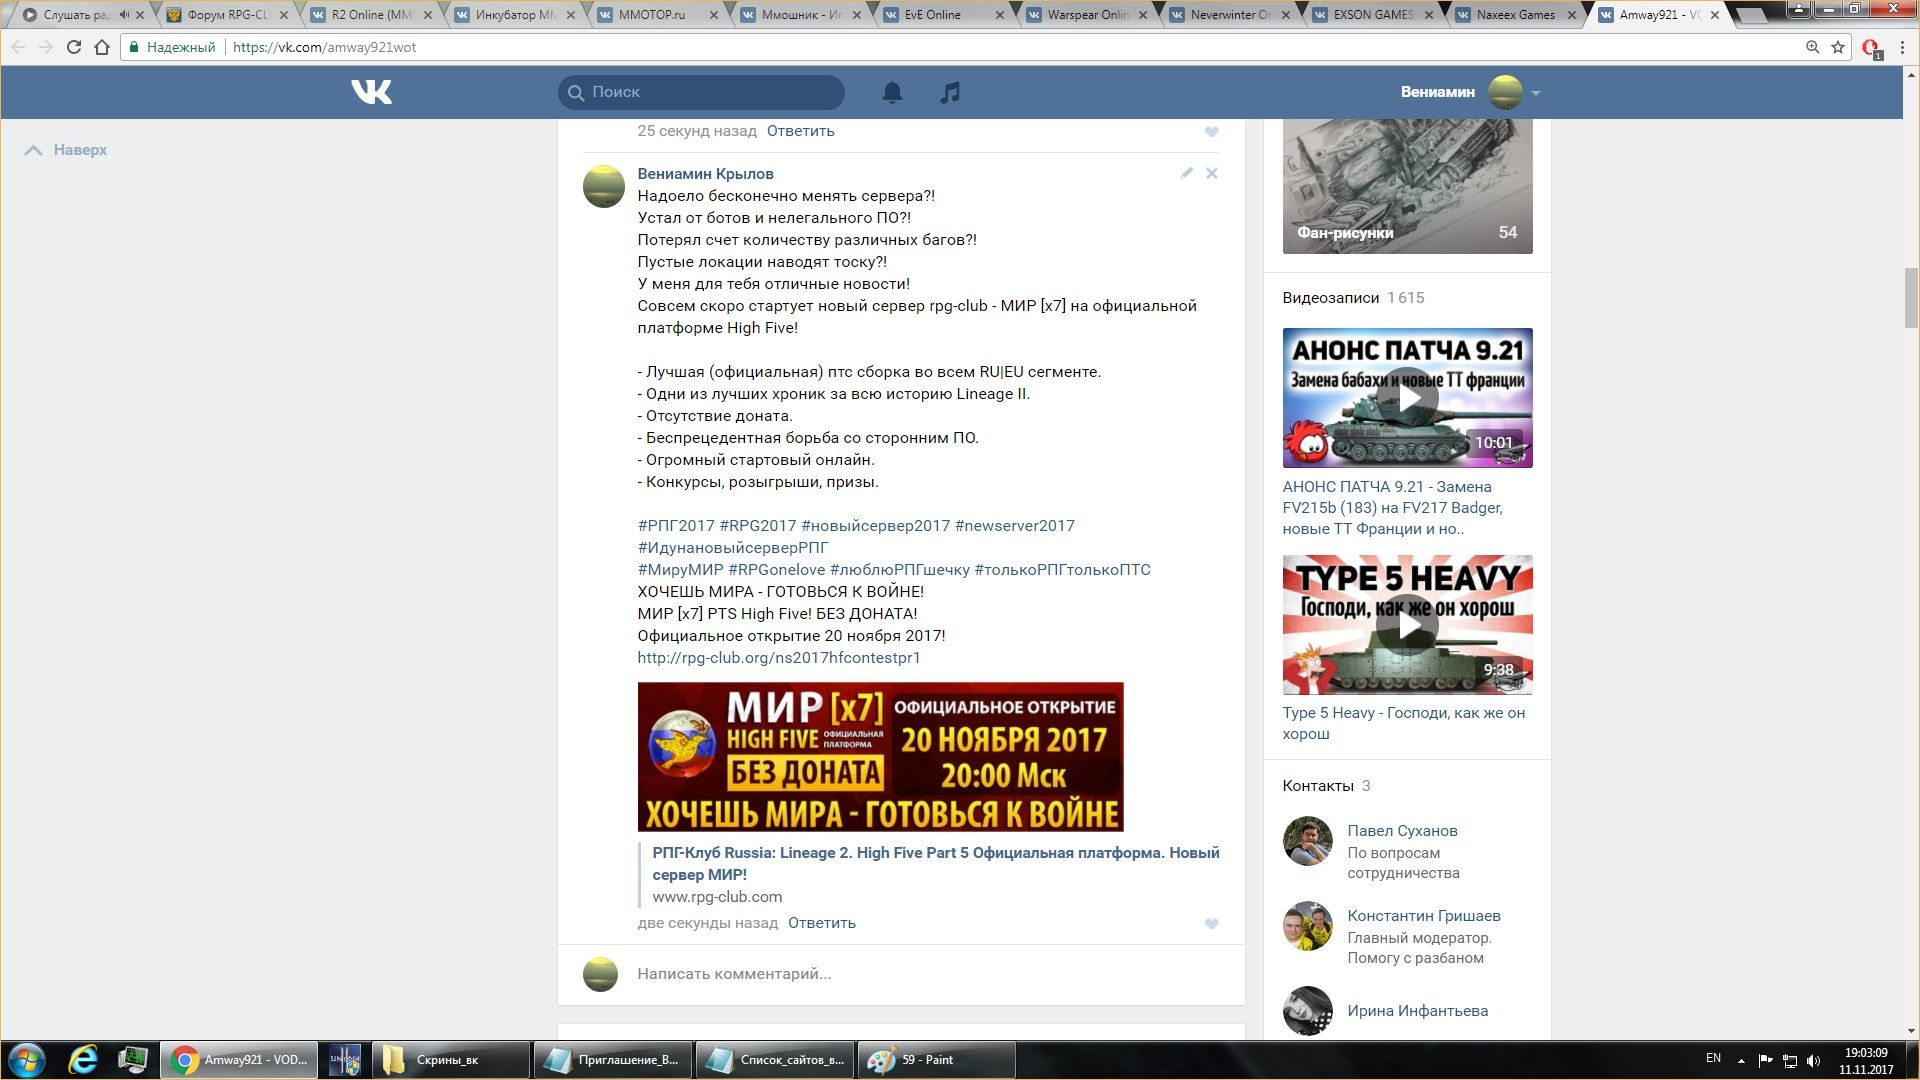Like the comment posted two seconds ago

[1211, 923]
